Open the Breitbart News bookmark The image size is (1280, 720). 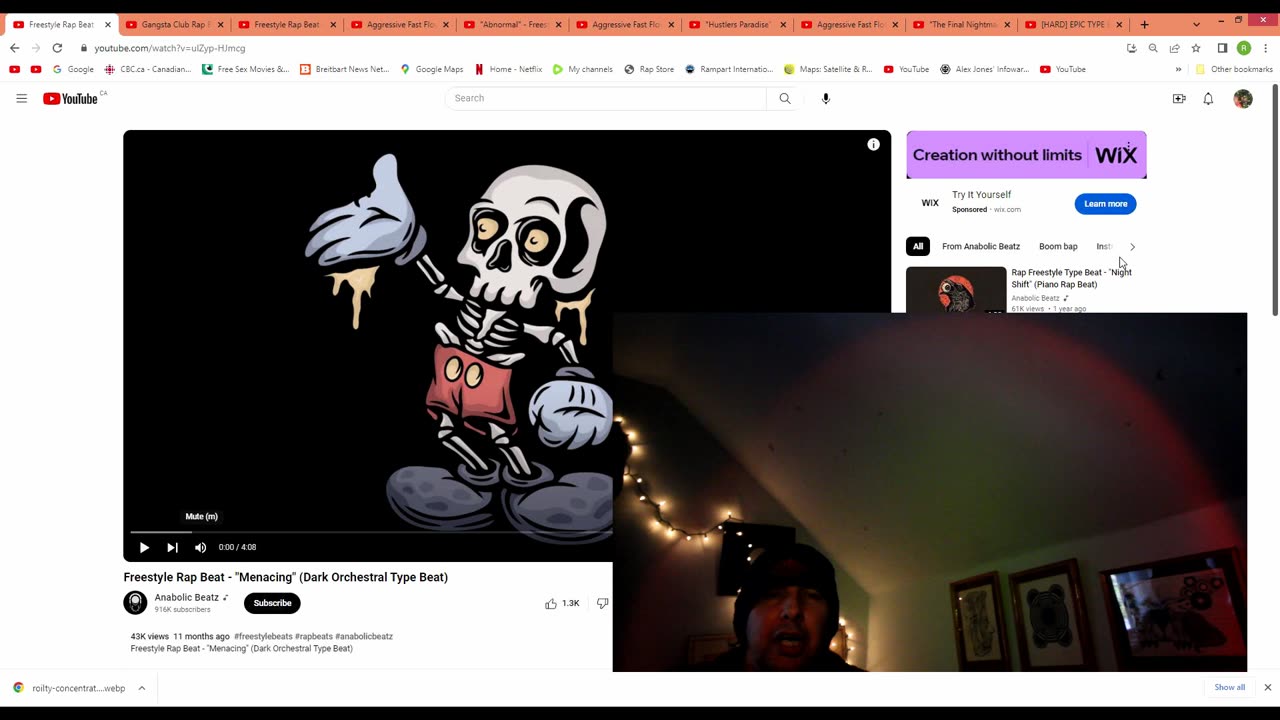pyautogui.click(x=345, y=69)
